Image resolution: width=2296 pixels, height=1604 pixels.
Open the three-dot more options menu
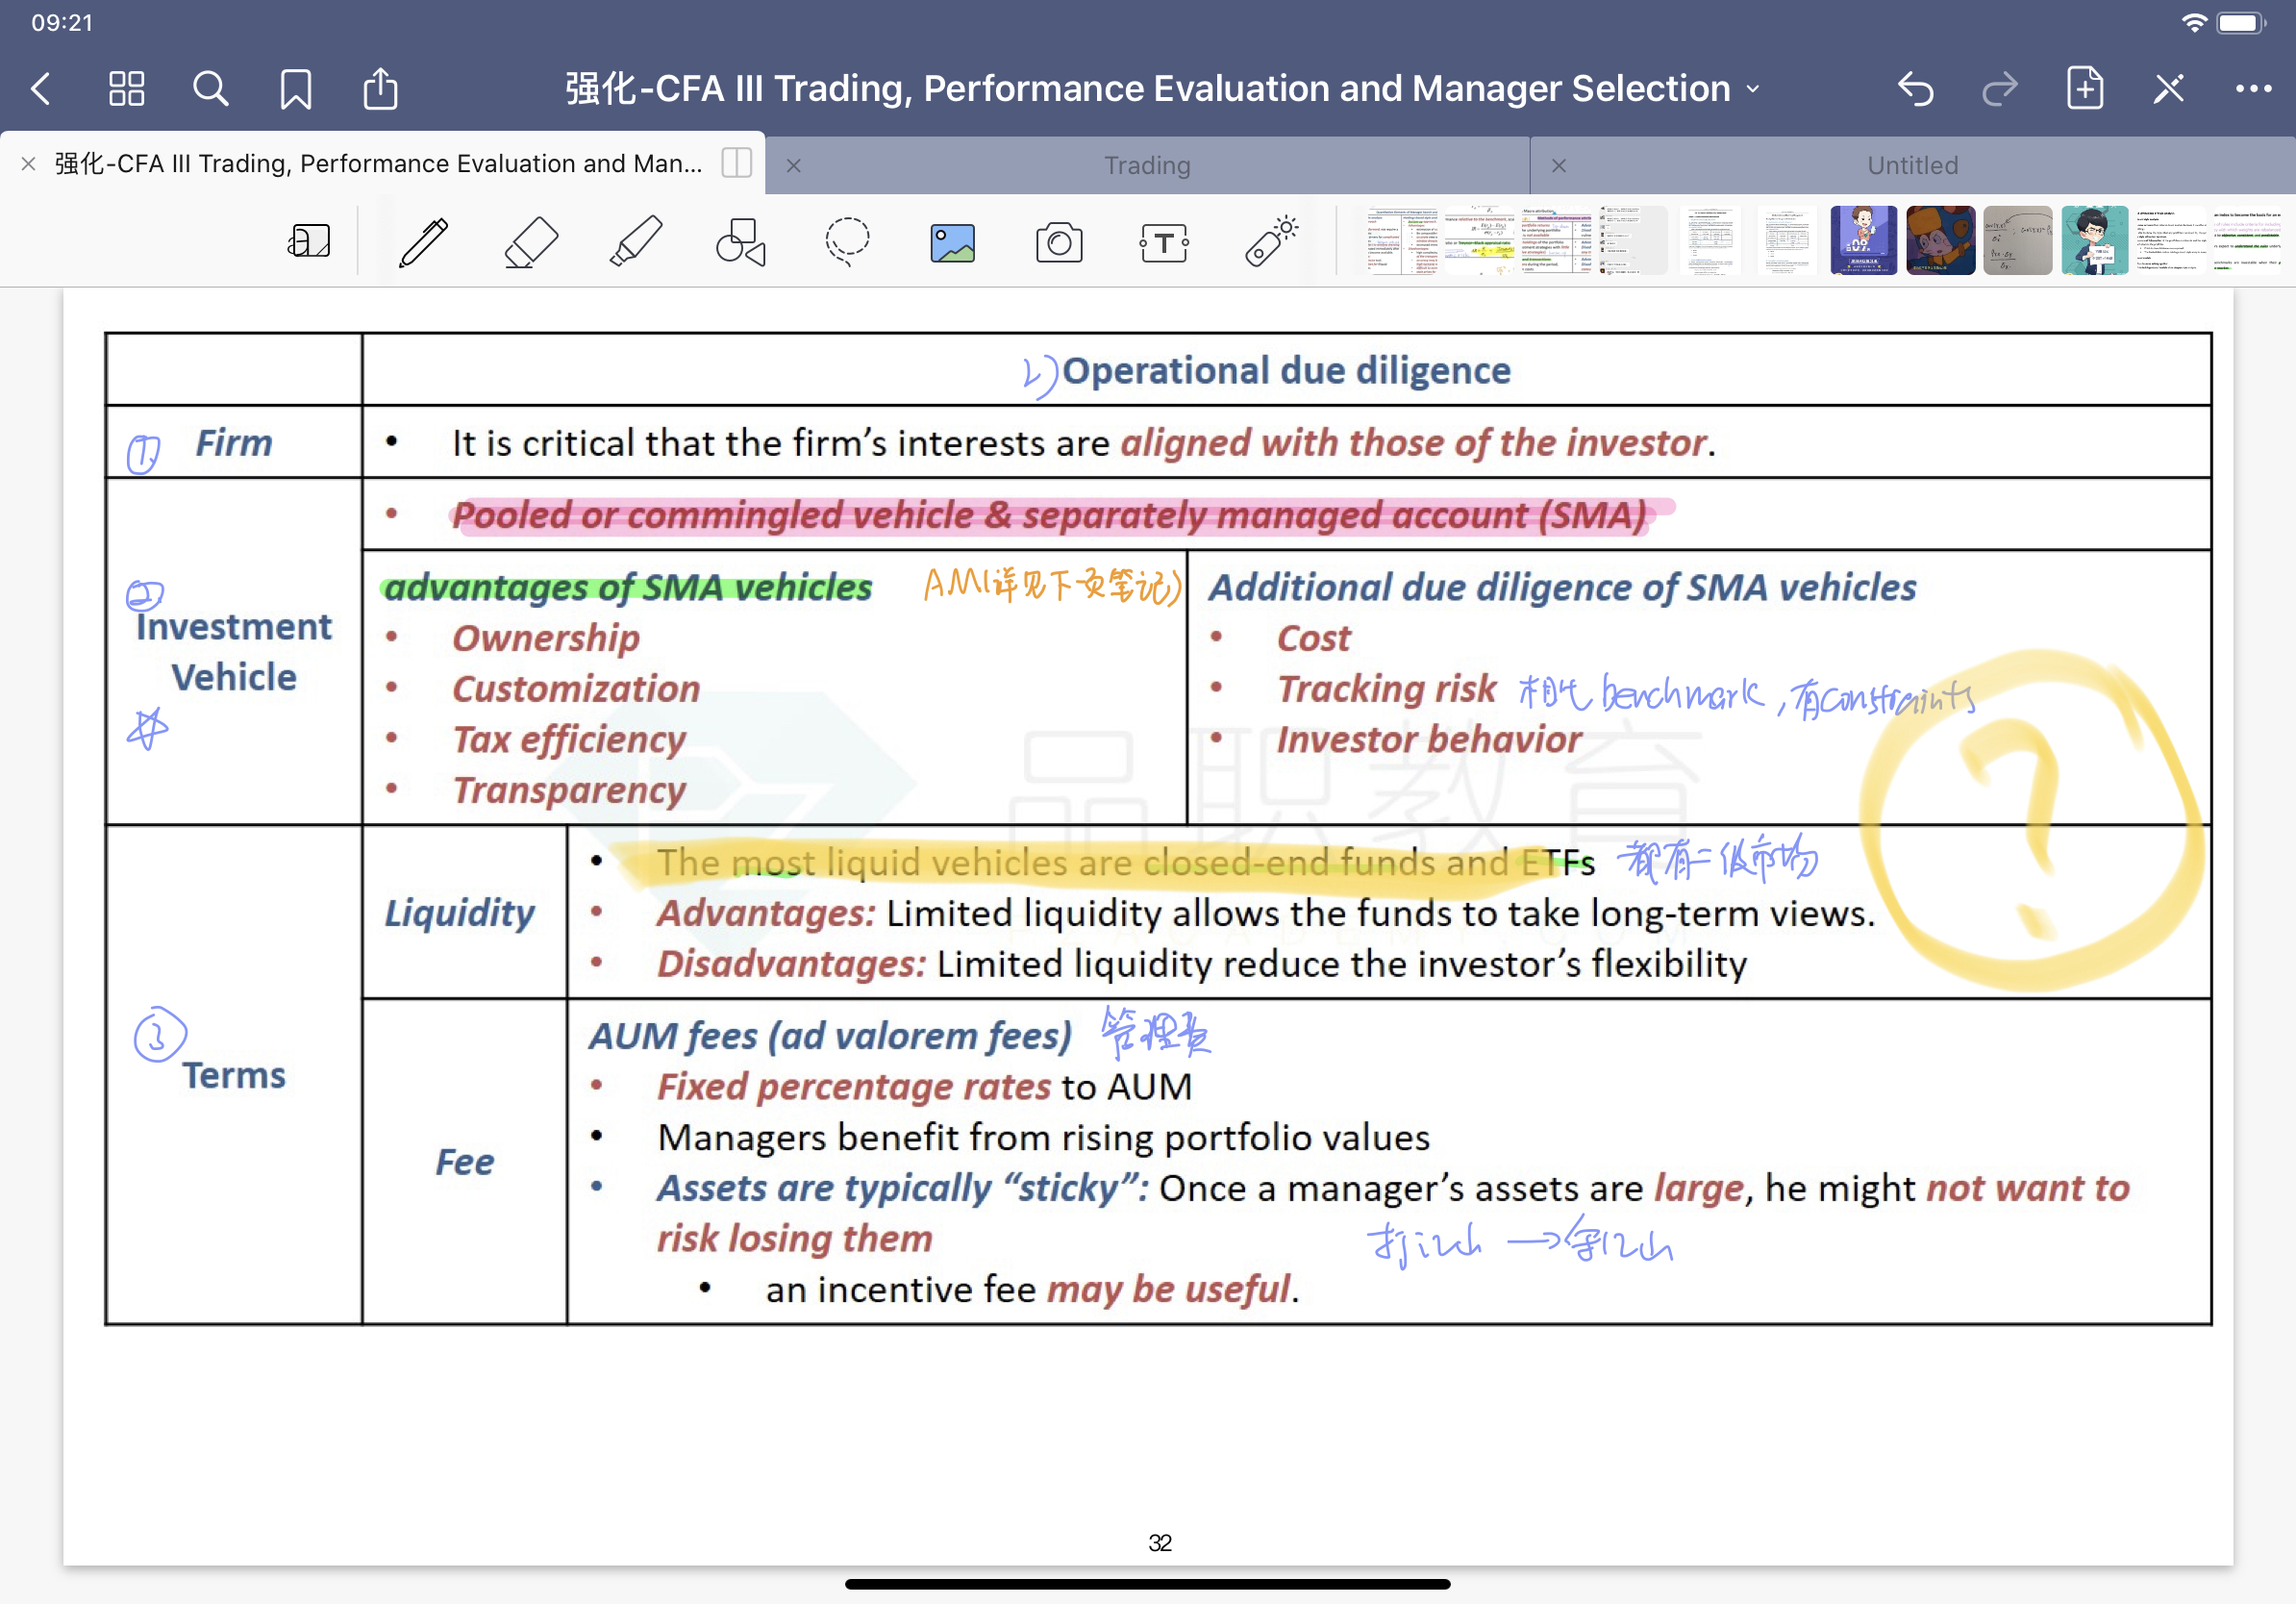click(x=2253, y=89)
